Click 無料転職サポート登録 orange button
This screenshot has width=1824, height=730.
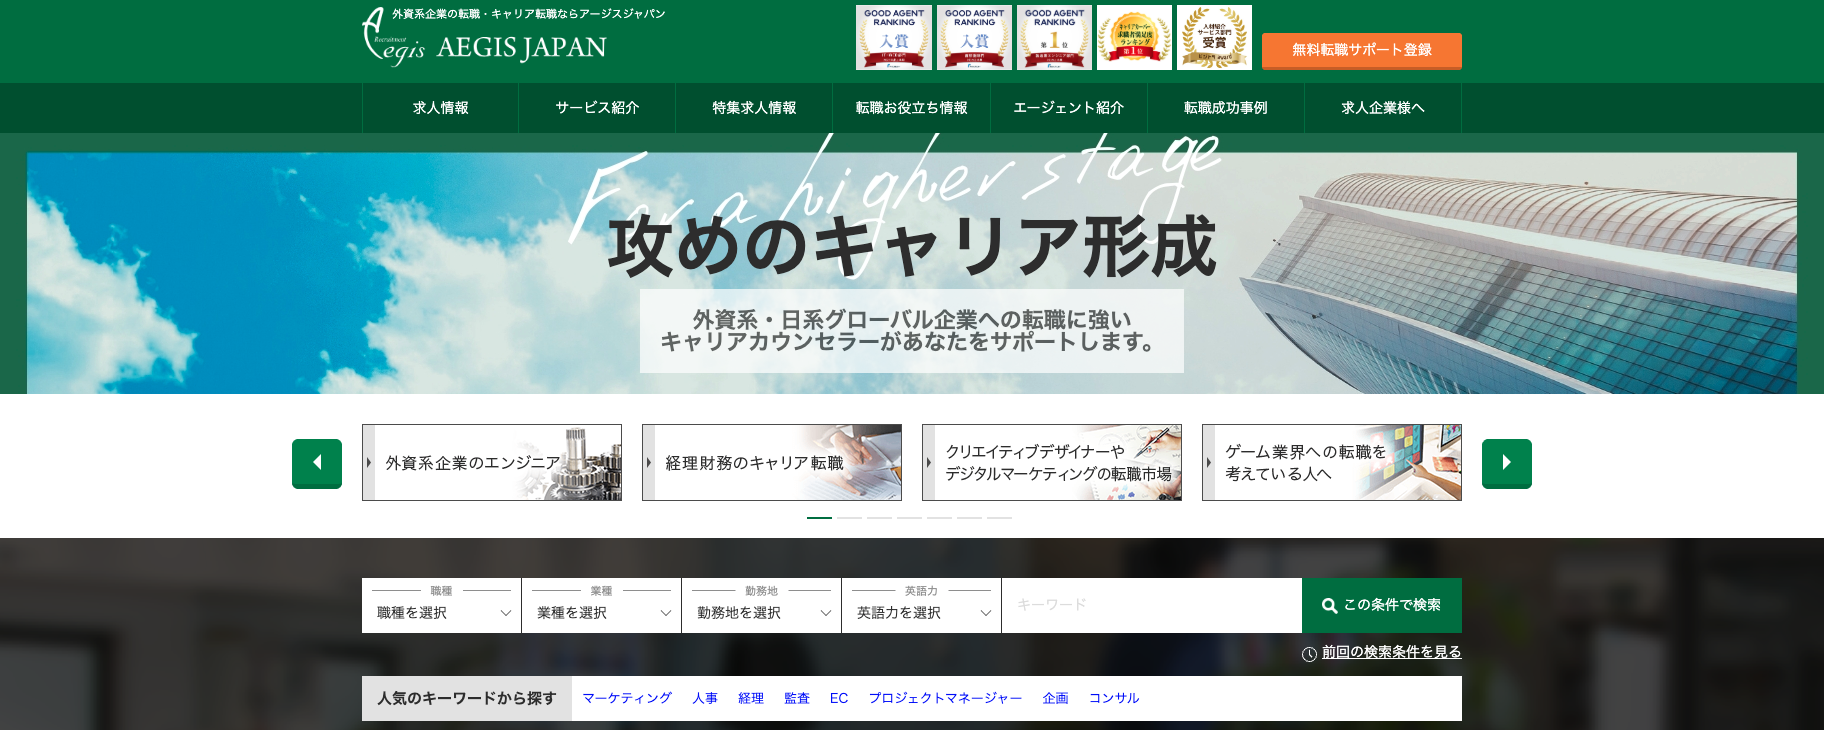pyautogui.click(x=1362, y=50)
